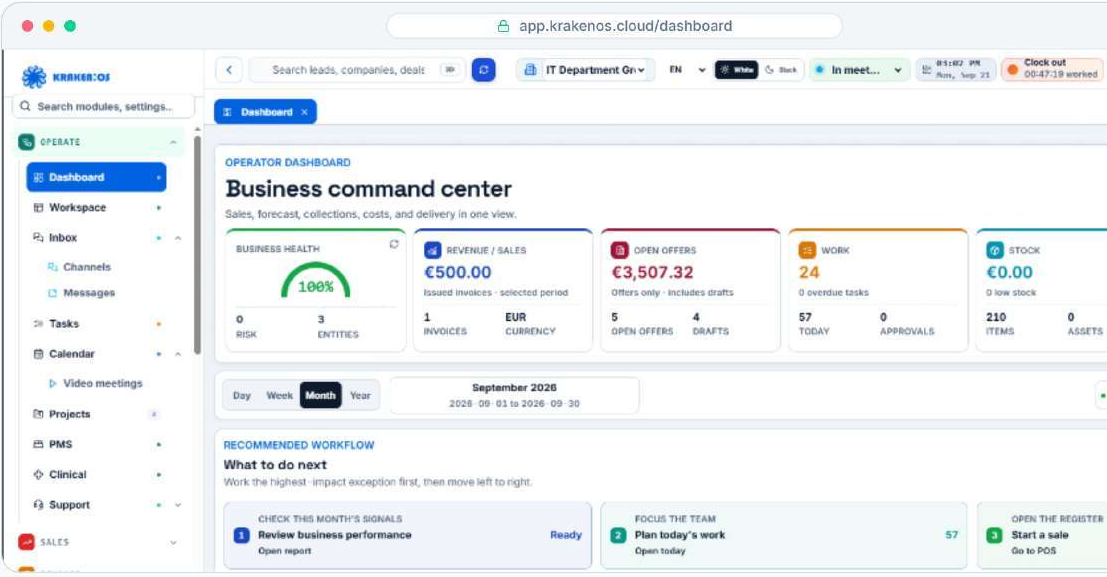Viewport: 1107px width, 577px height.
Task: Select the Month view option
Action: coord(321,395)
